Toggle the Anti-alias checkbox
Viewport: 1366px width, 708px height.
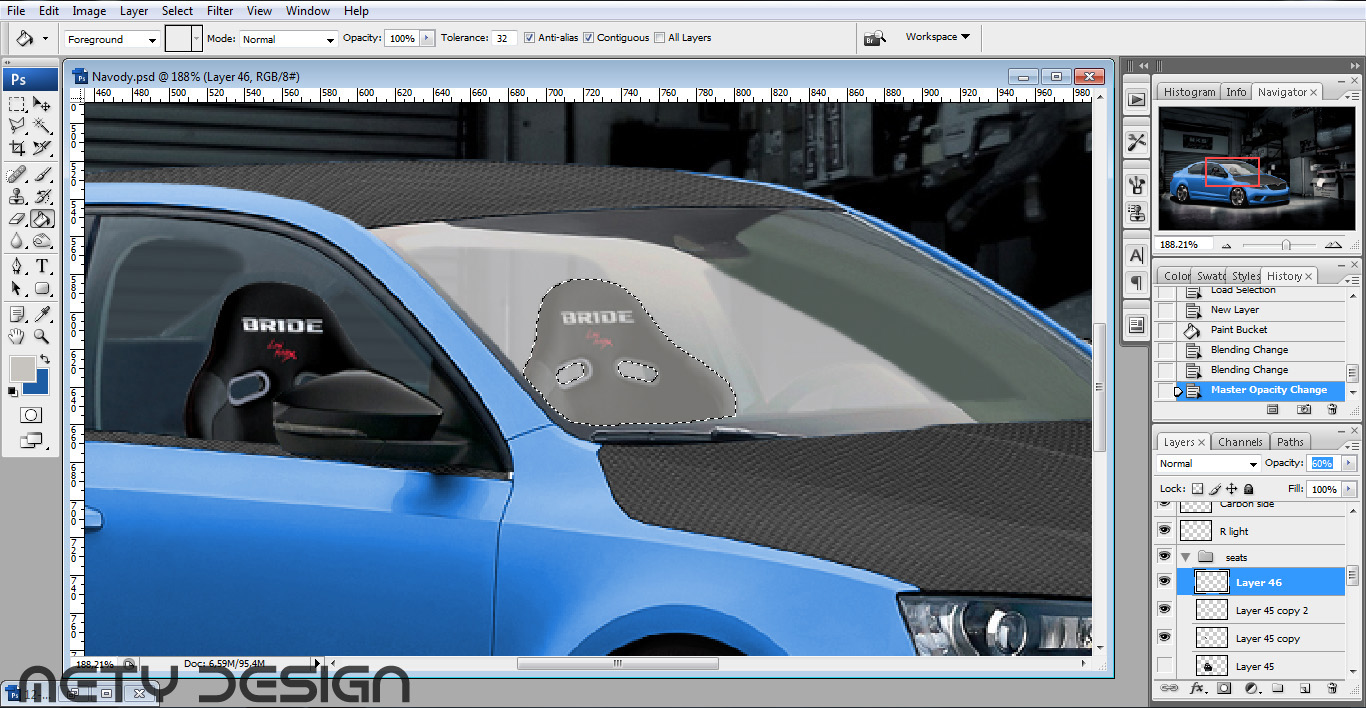pyautogui.click(x=530, y=38)
